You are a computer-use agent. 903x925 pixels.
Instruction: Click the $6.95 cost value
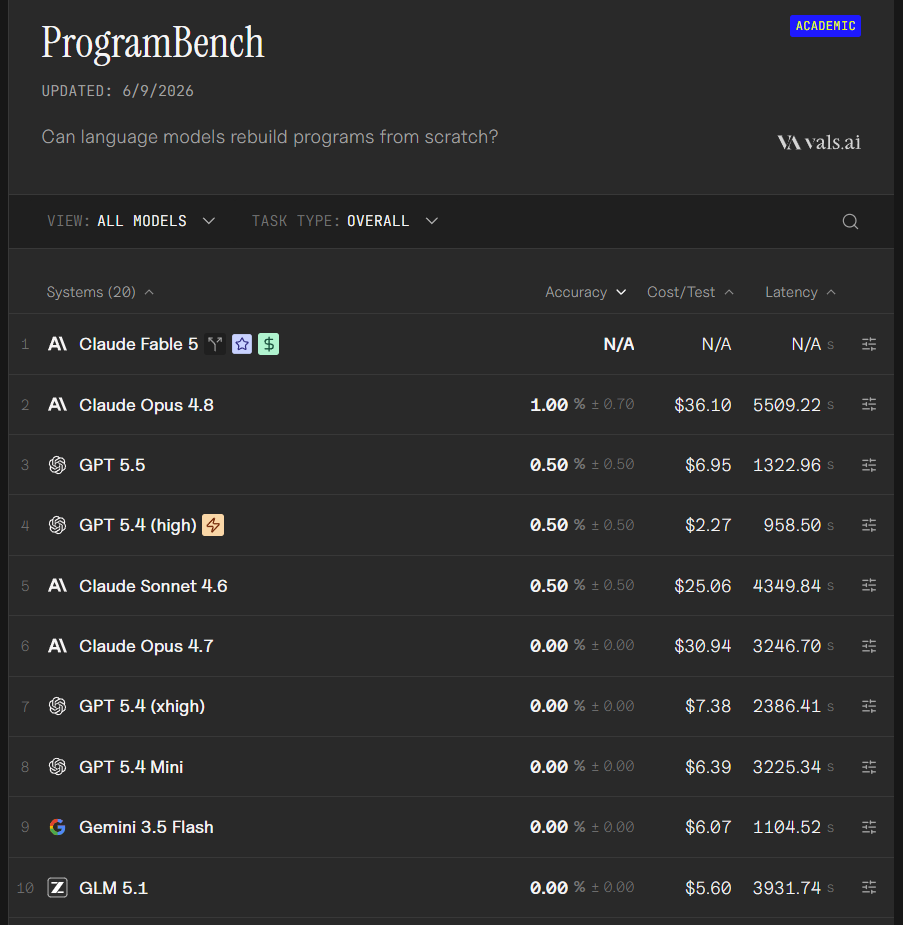click(708, 465)
